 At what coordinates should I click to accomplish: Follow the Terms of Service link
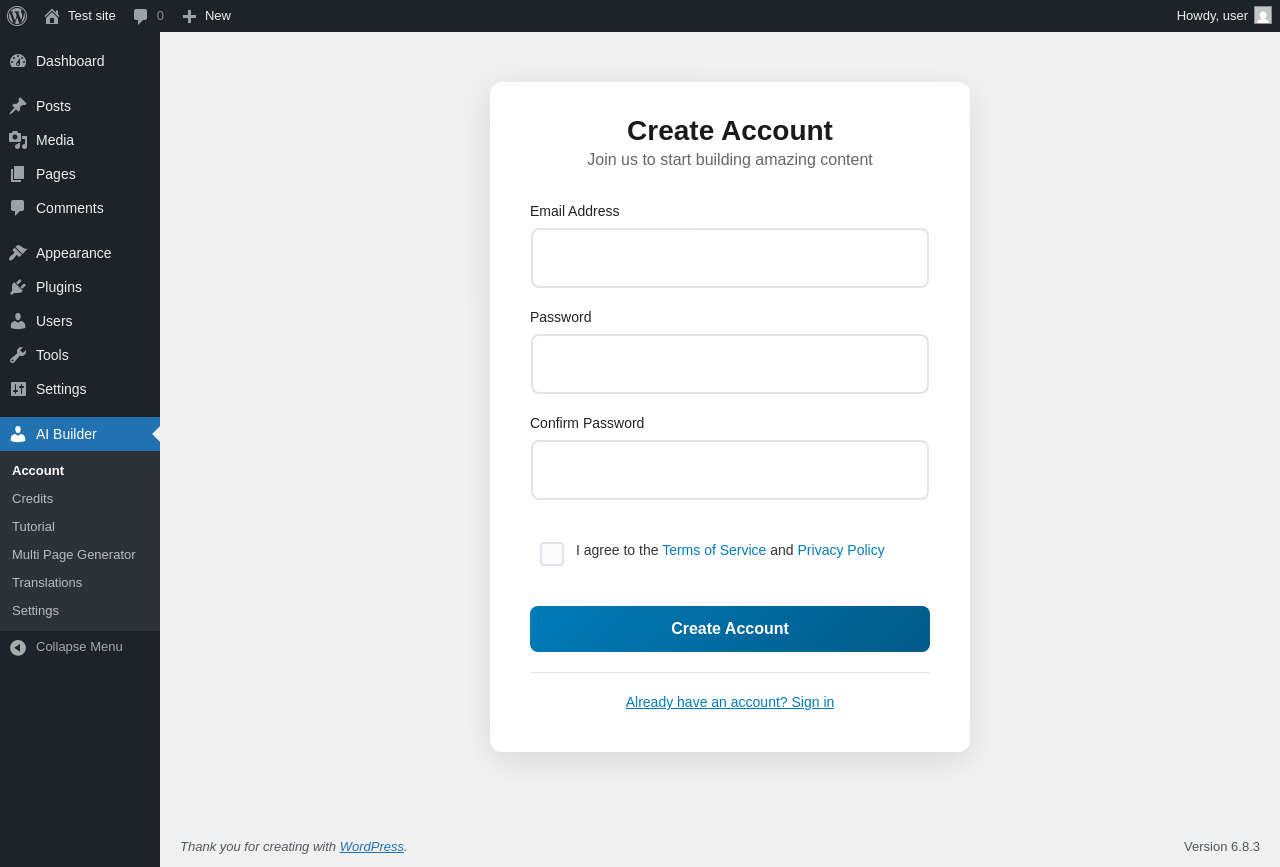pos(714,550)
